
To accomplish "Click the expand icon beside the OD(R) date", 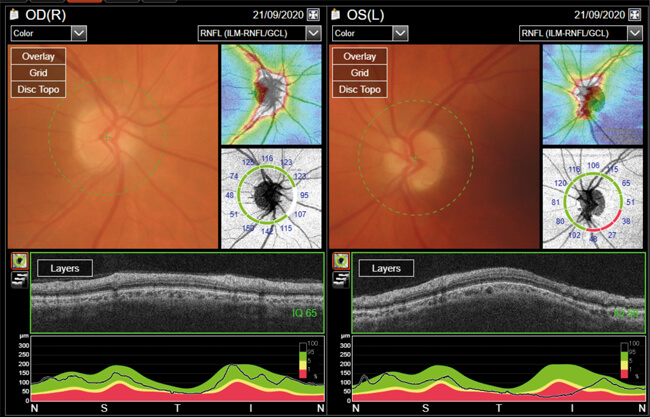I will (x=313, y=15).
